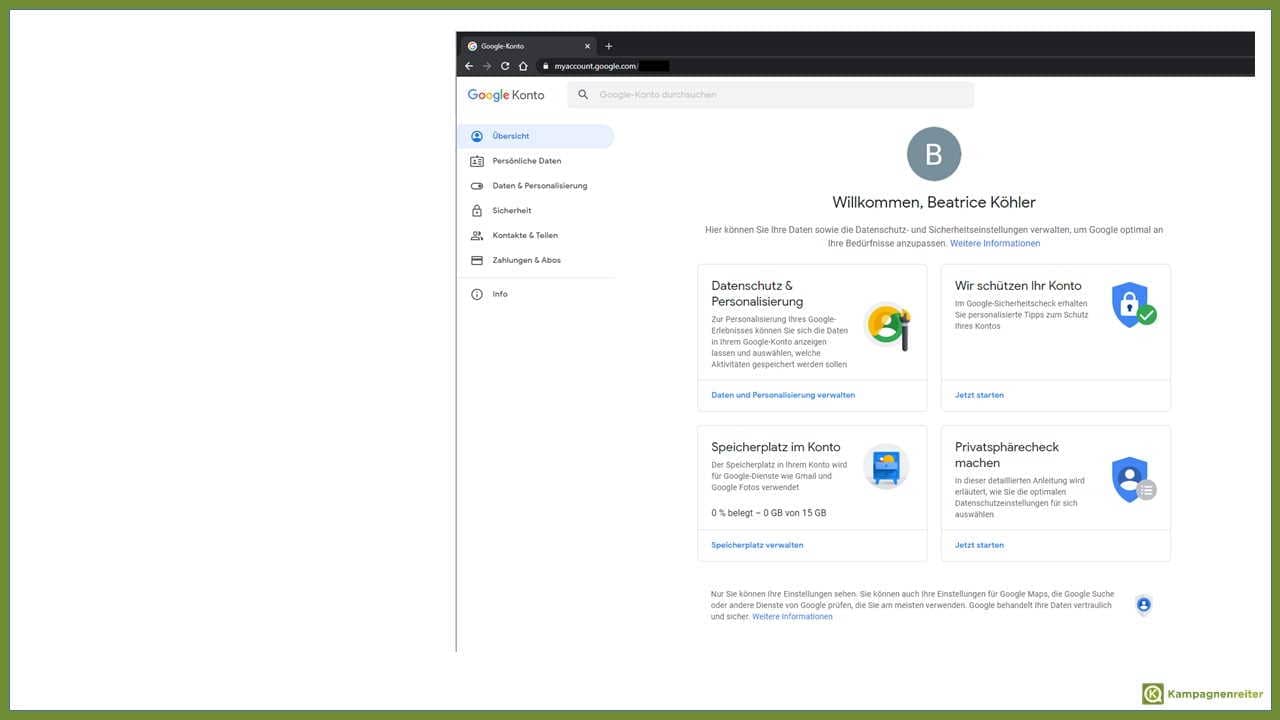The height and width of the screenshot is (720, 1280).
Task: Click the 0 % belegt storage text
Action: pos(768,513)
